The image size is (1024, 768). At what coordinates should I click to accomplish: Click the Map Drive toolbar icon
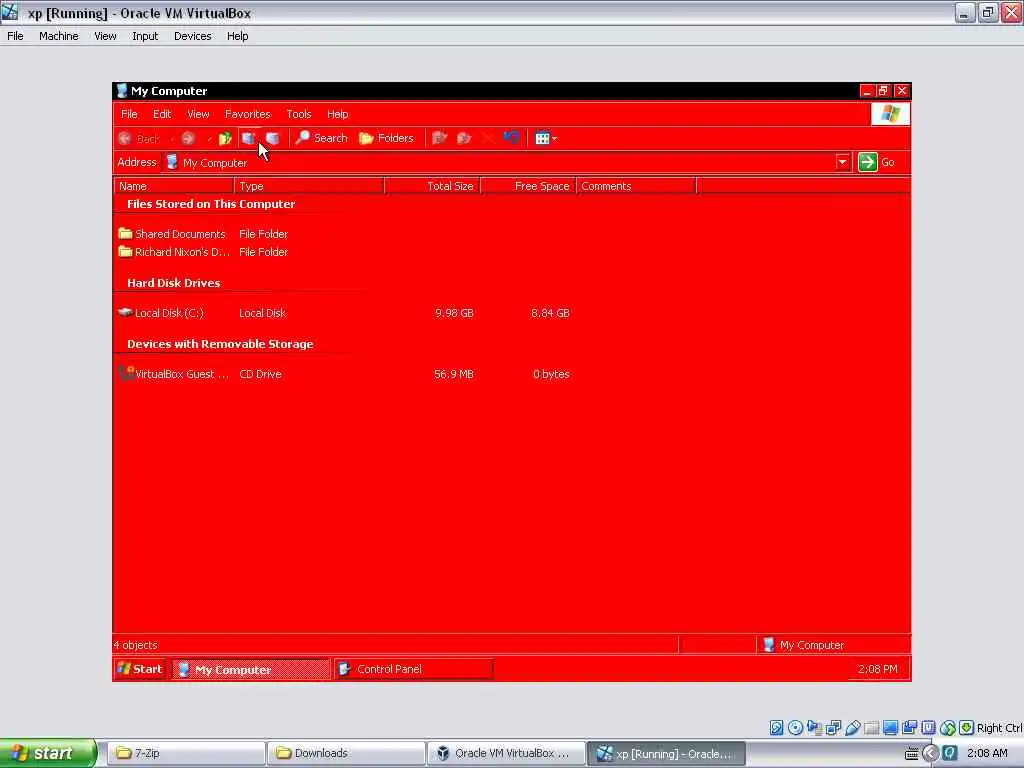[248, 138]
